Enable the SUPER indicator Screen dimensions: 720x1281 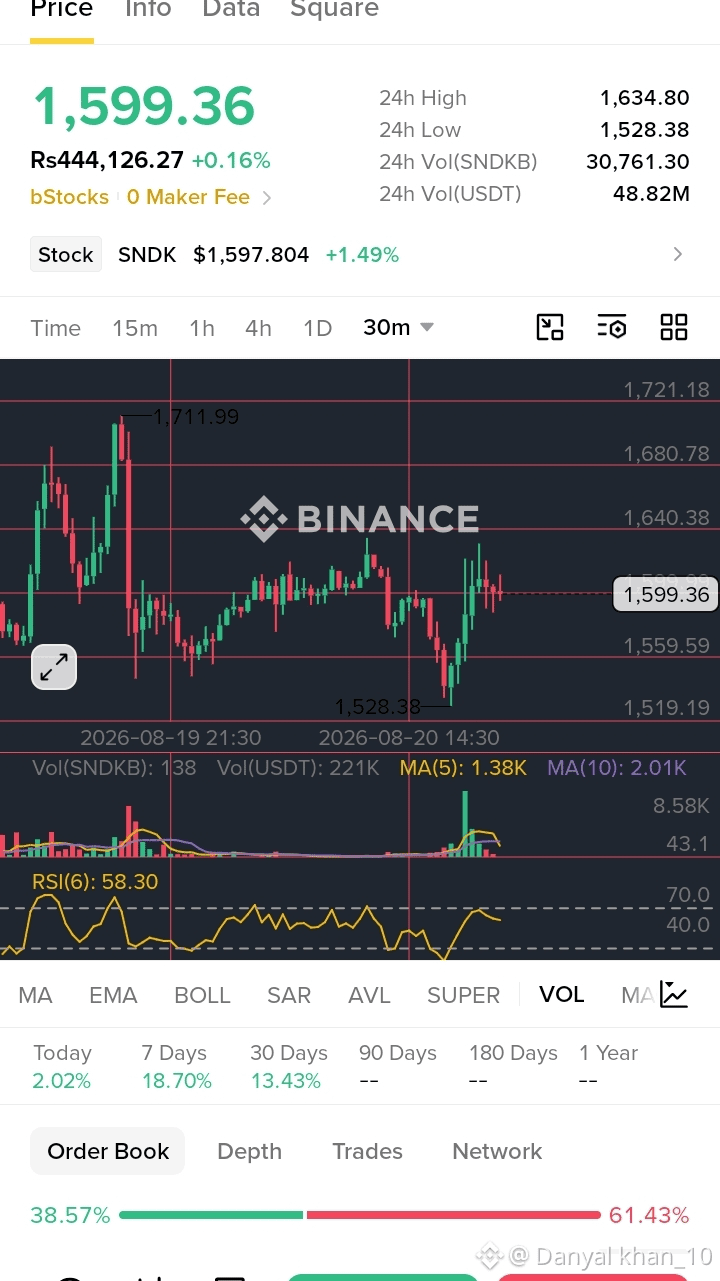tap(463, 995)
